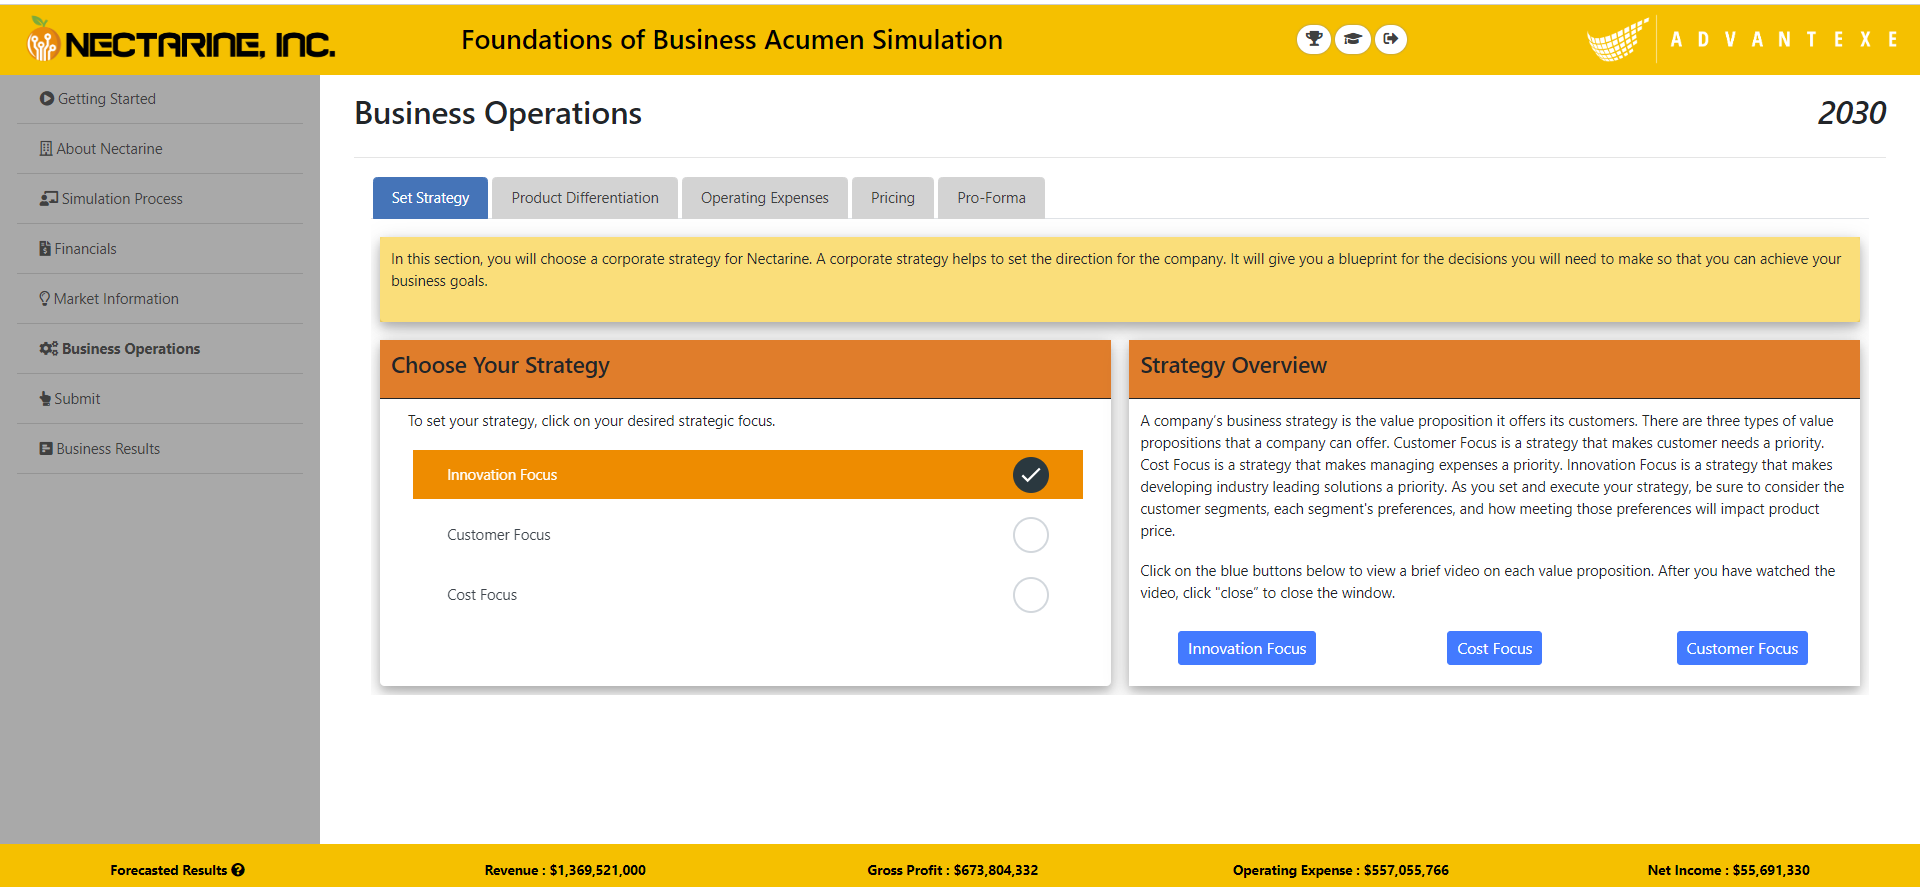
Task: Click the Operating Expense : $557,055,766 value
Action: point(1341,870)
